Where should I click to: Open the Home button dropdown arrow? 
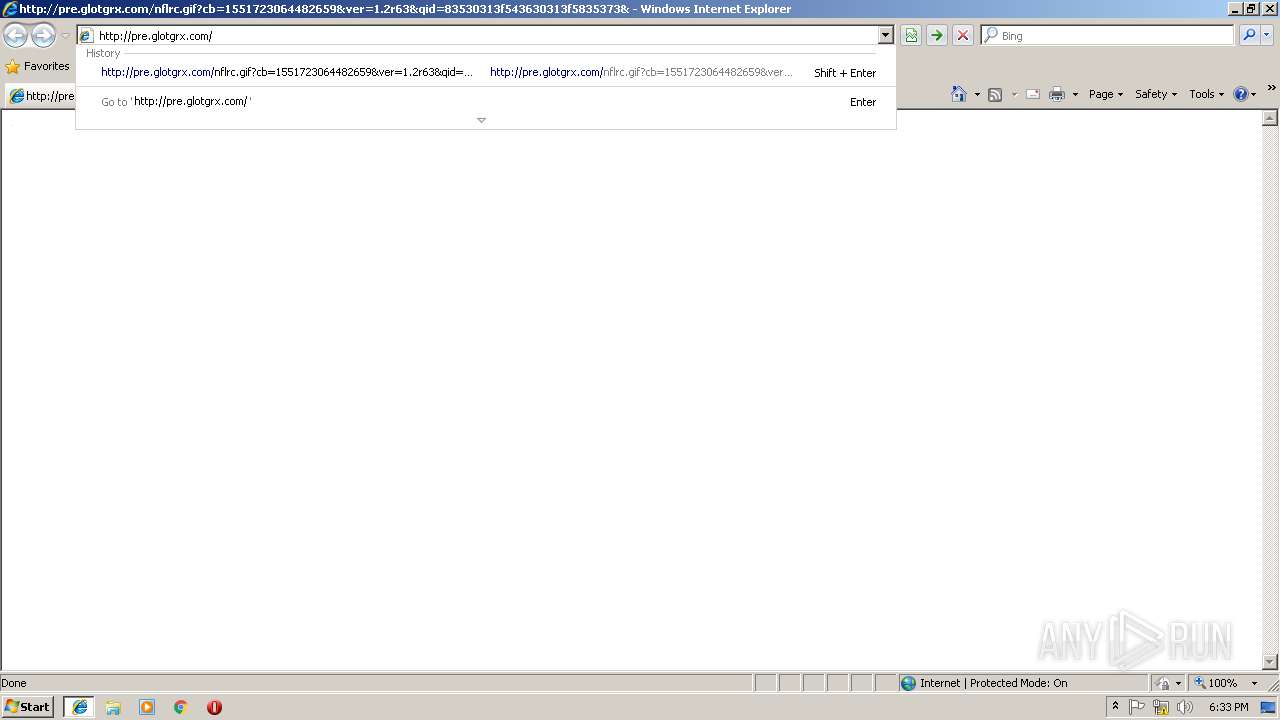click(977, 95)
